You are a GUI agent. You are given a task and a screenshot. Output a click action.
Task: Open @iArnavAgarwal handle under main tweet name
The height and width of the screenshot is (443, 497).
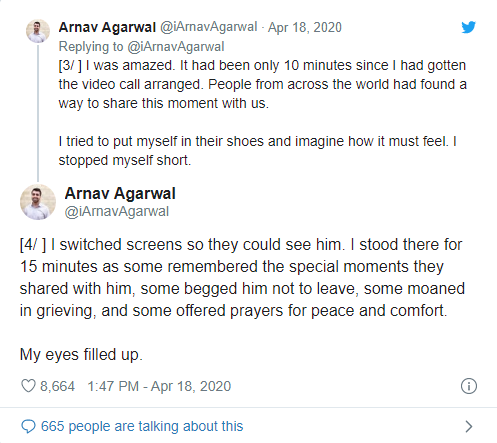(x=117, y=212)
